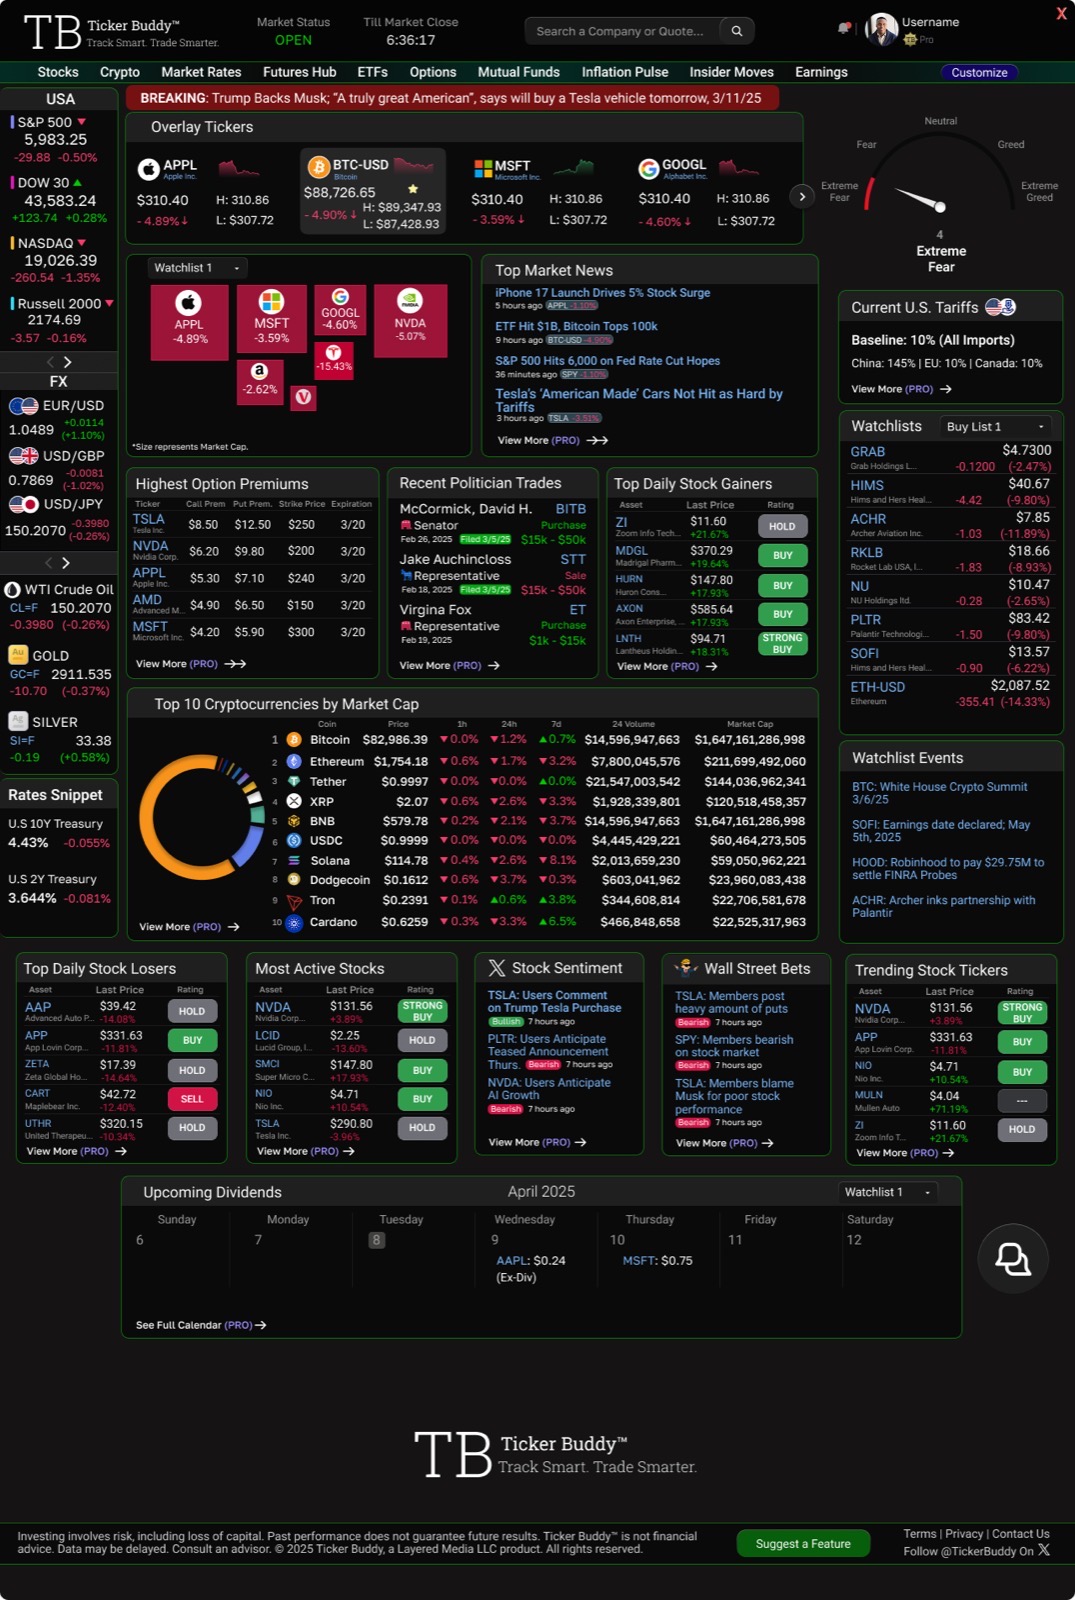Screen dimensions: 1075x1600
Task: Open the NVDA heatmap tile
Action: pos(410,319)
